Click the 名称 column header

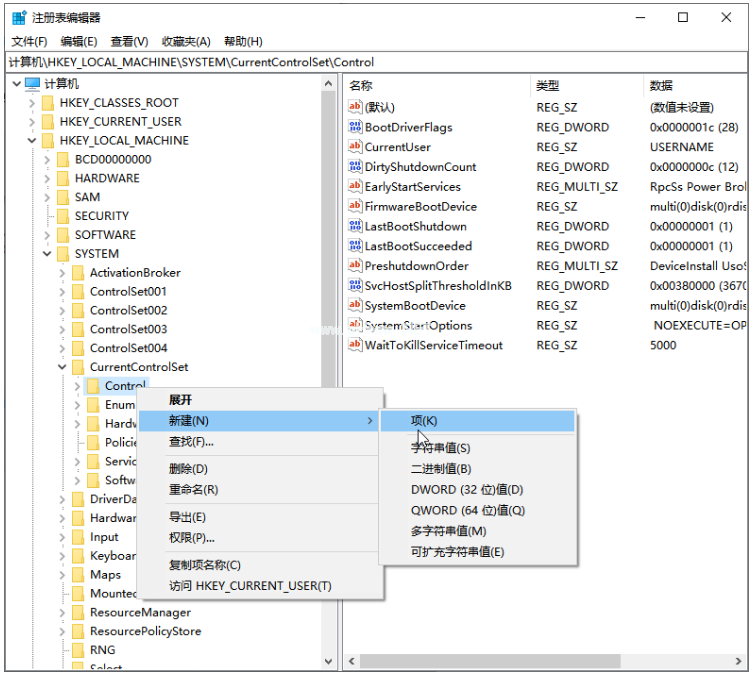(361, 86)
